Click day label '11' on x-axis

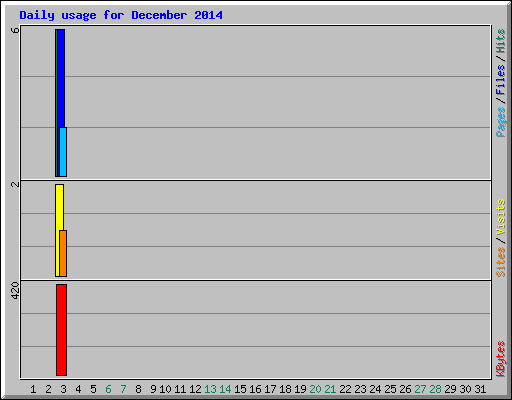pos(180,389)
